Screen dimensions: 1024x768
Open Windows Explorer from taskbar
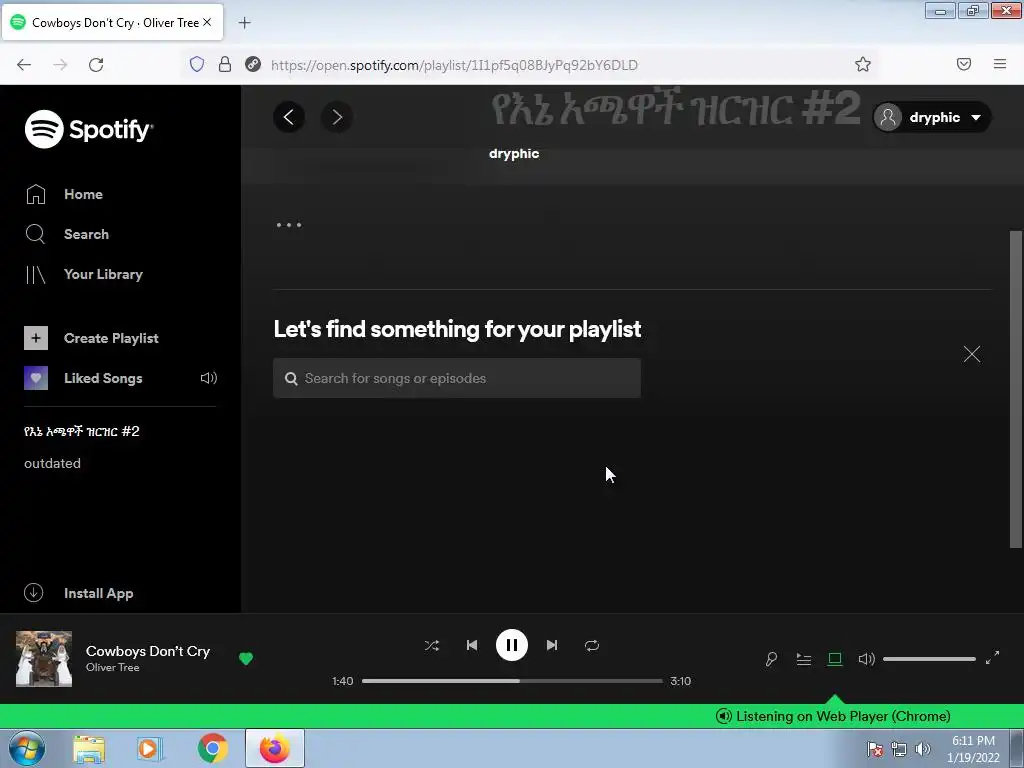[x=89, y=748]
